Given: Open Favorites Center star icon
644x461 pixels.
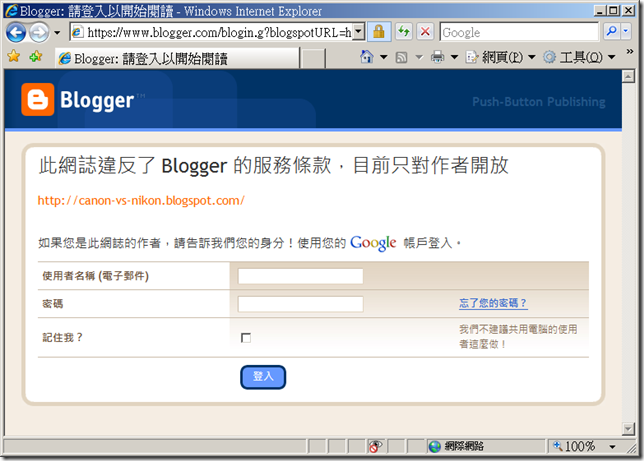Looking at the screenshot, I should point(14,56).
